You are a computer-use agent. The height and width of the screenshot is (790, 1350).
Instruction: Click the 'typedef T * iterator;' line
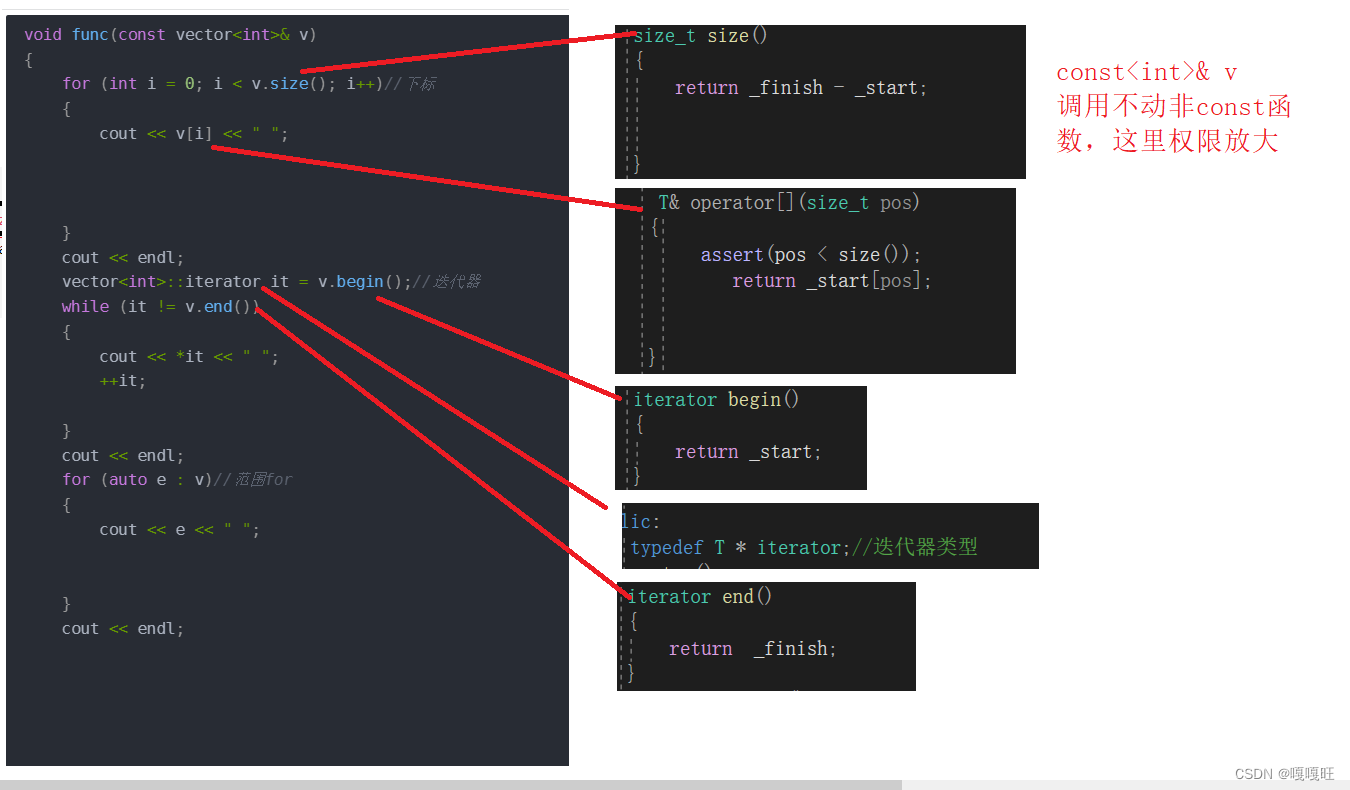[x=804, y=548]
